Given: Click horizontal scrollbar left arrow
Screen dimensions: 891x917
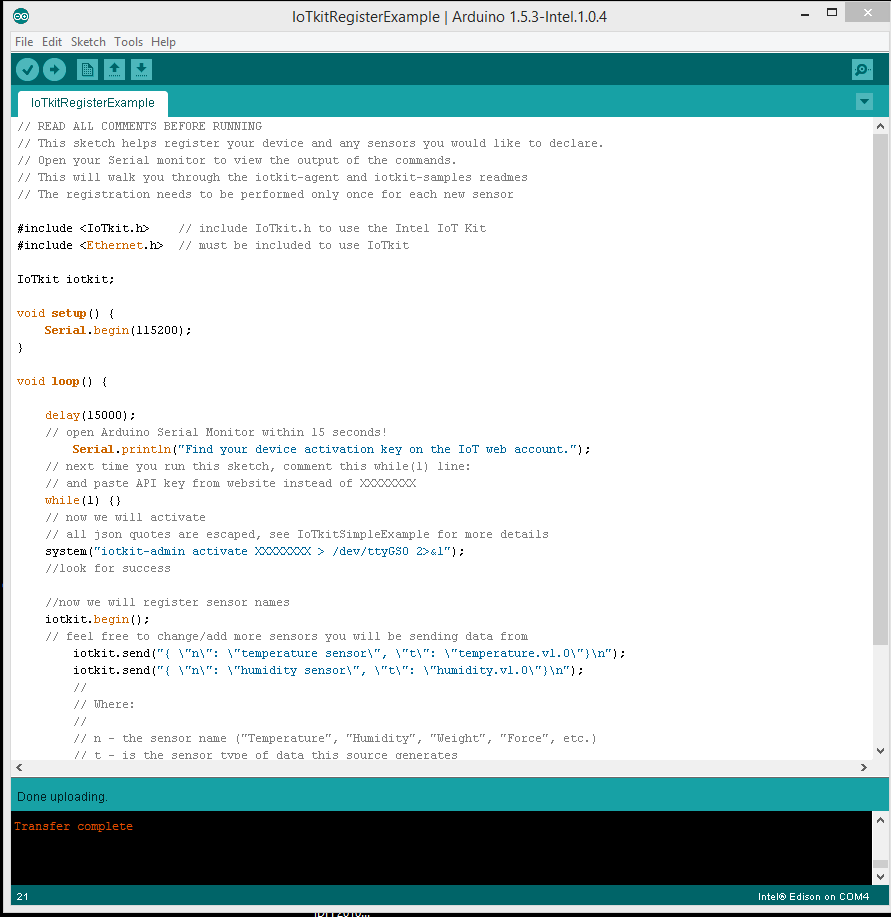Looking at the screenshot, I should (19, 767).
